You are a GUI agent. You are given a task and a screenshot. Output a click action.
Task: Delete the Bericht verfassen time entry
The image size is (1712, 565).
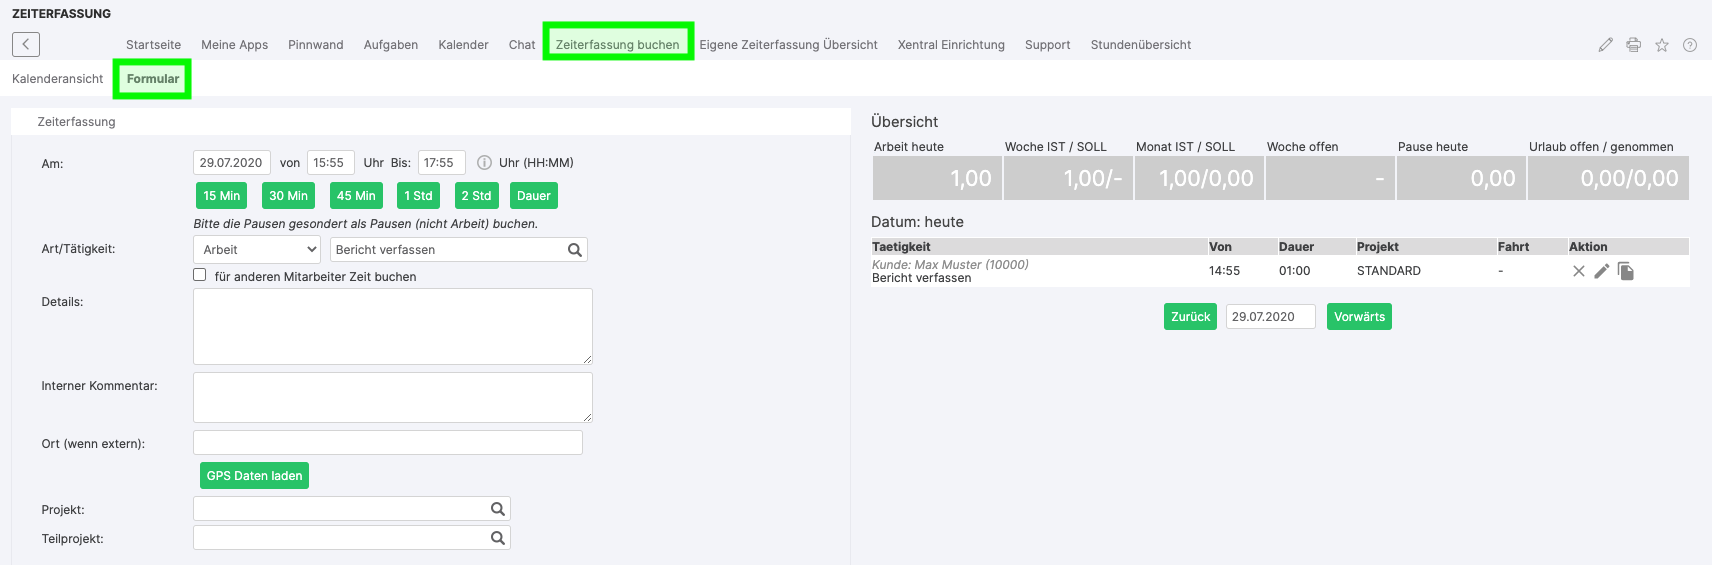click(1578, 271)
